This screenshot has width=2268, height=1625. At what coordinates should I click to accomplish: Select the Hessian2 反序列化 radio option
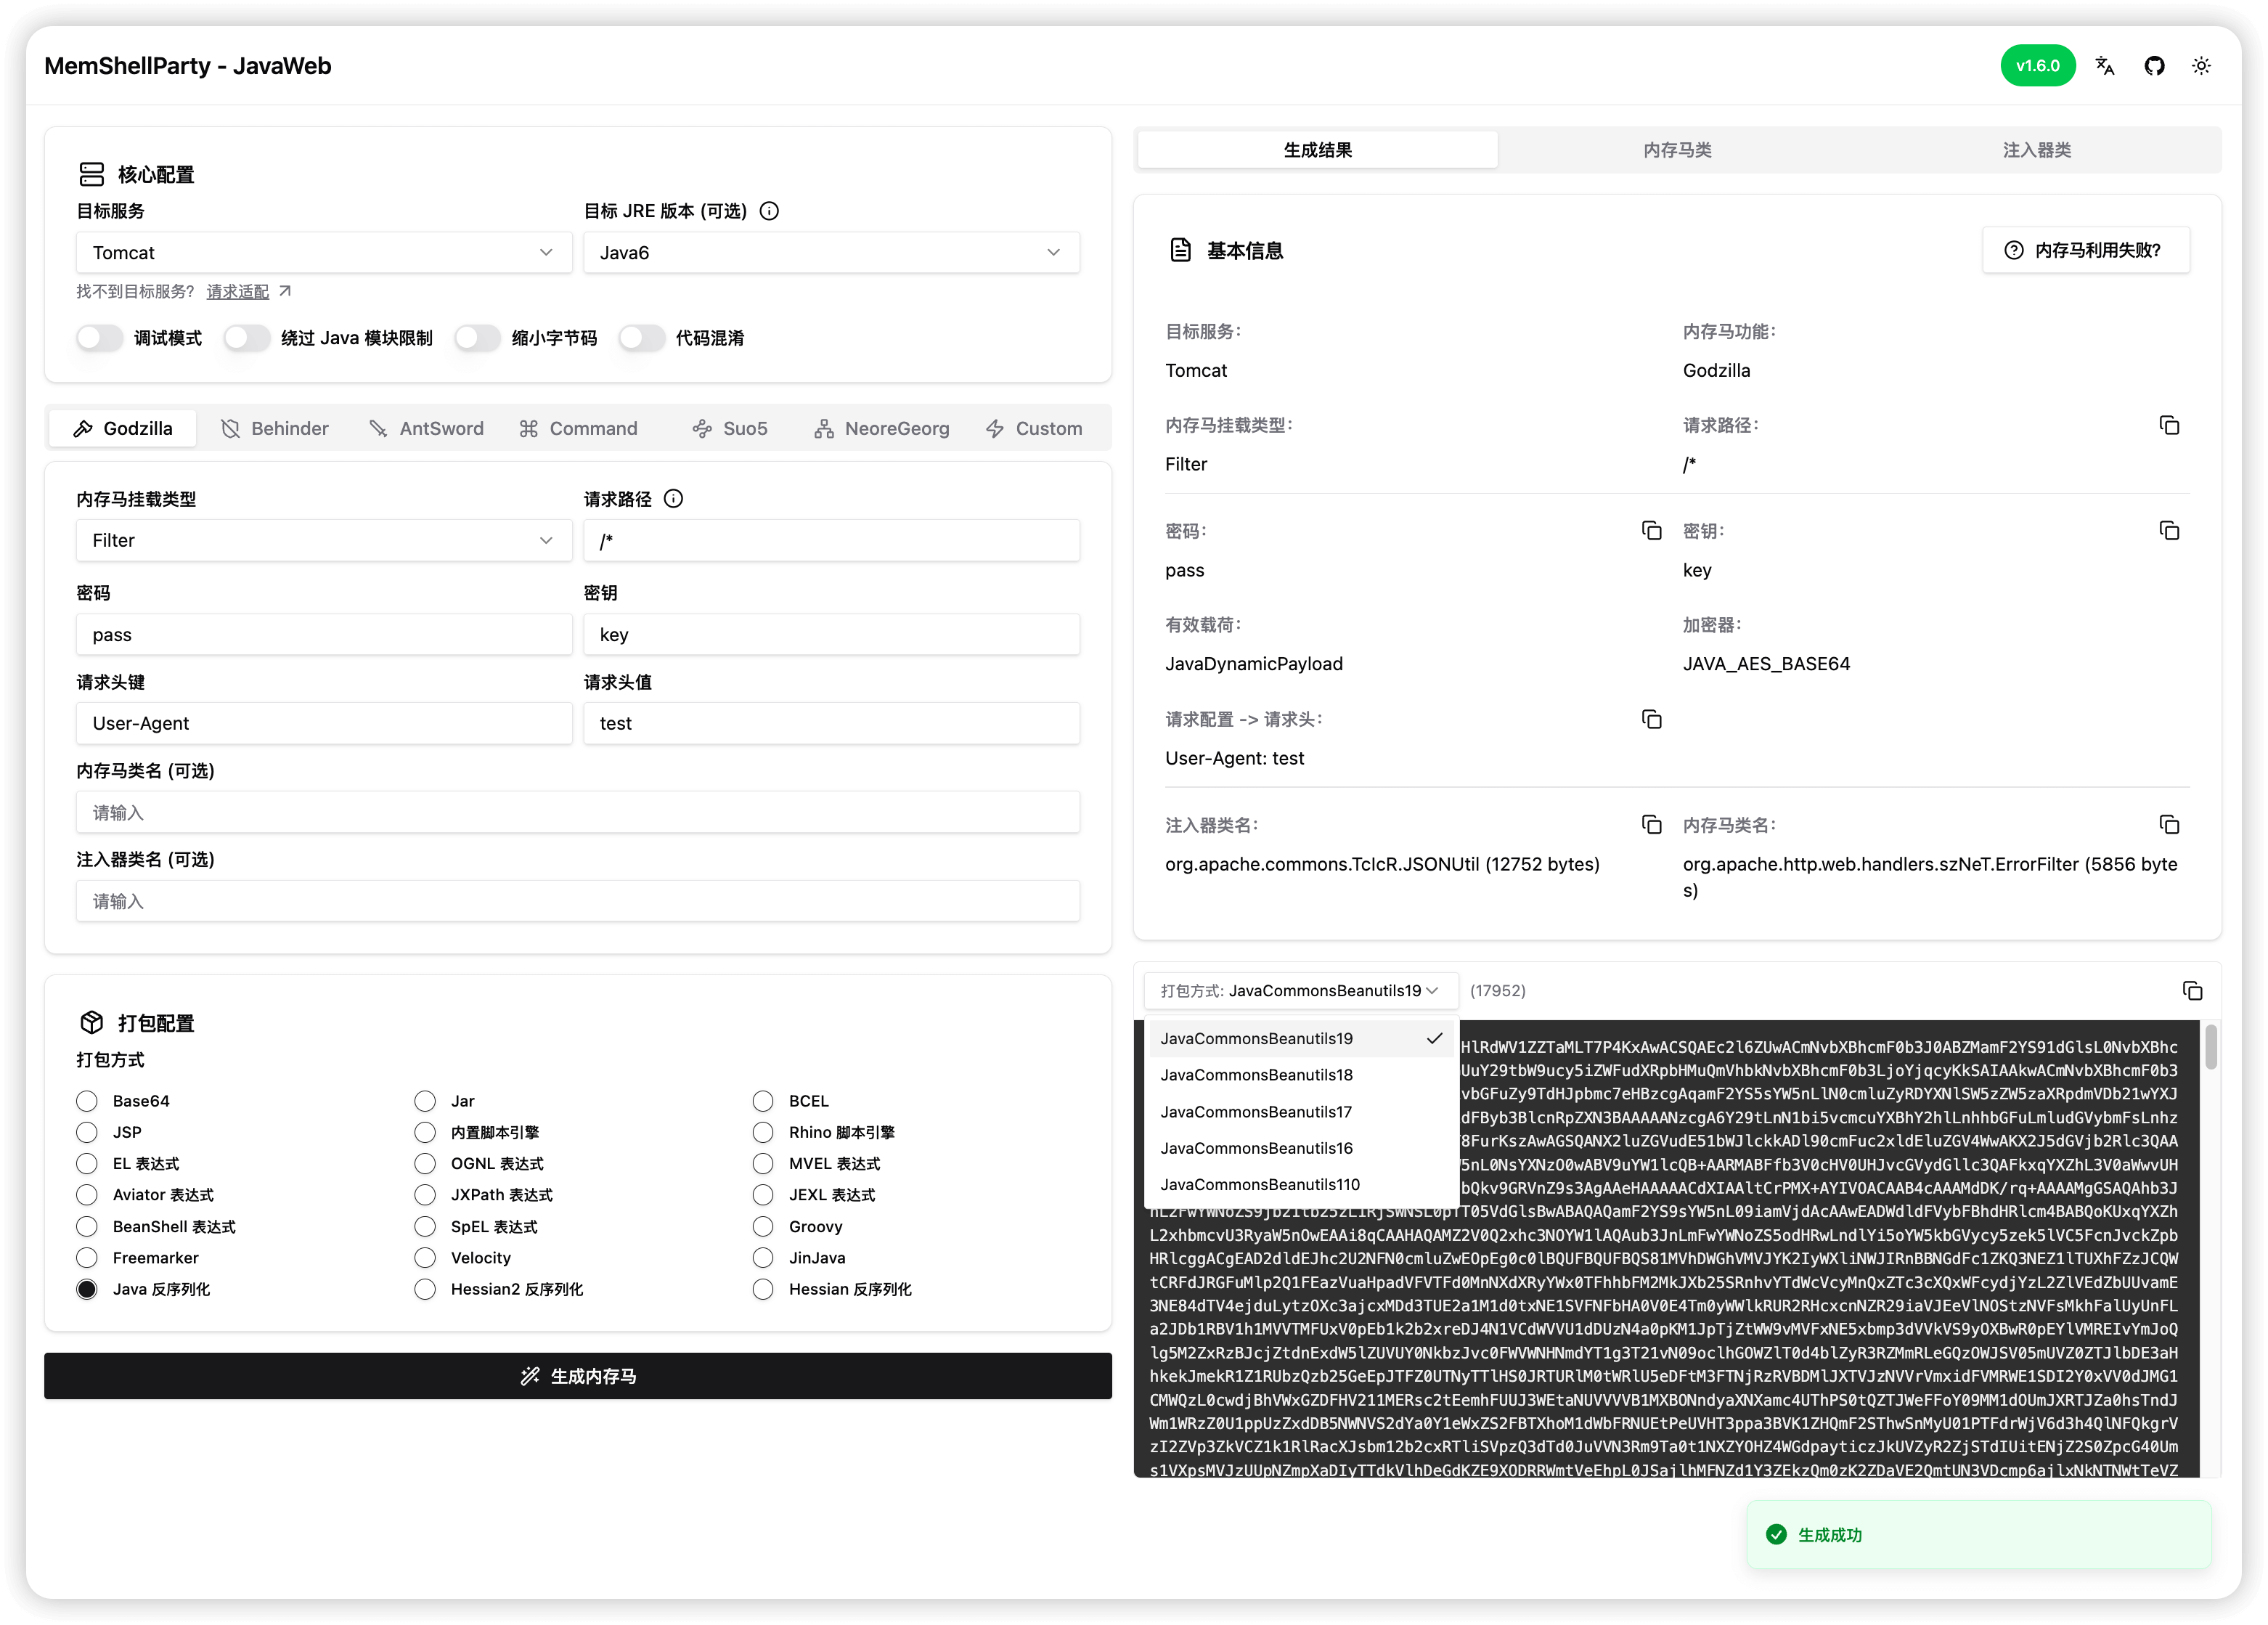coord(425,1290)
